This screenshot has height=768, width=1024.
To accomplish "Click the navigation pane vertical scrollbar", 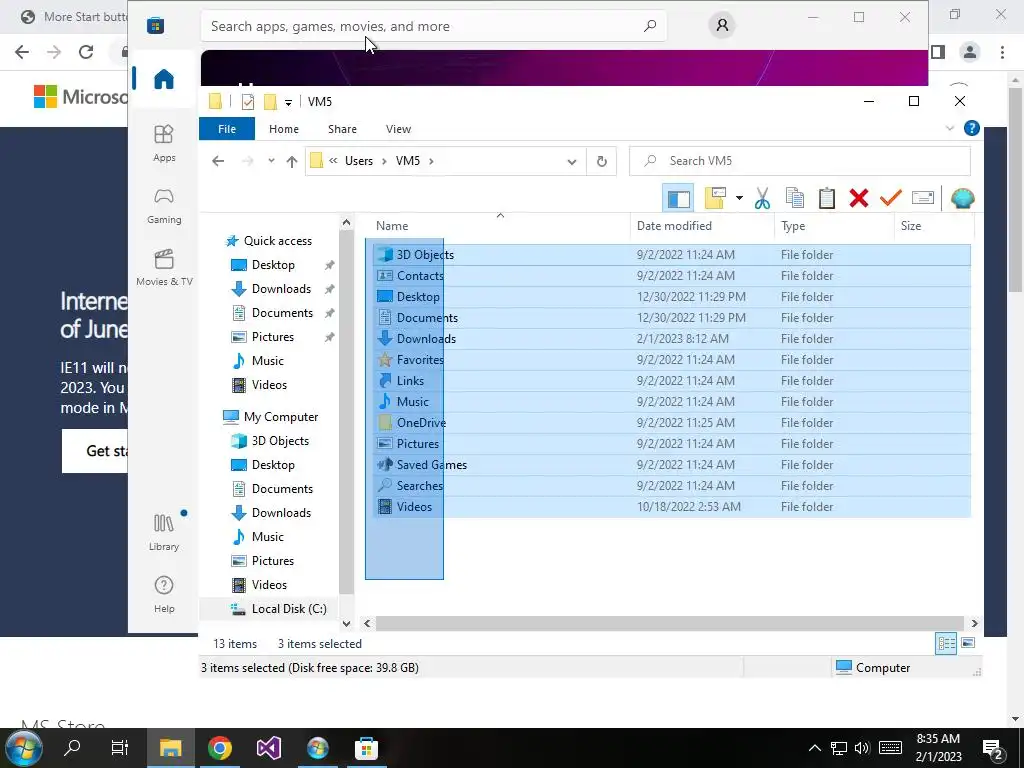I will (346, 413).
